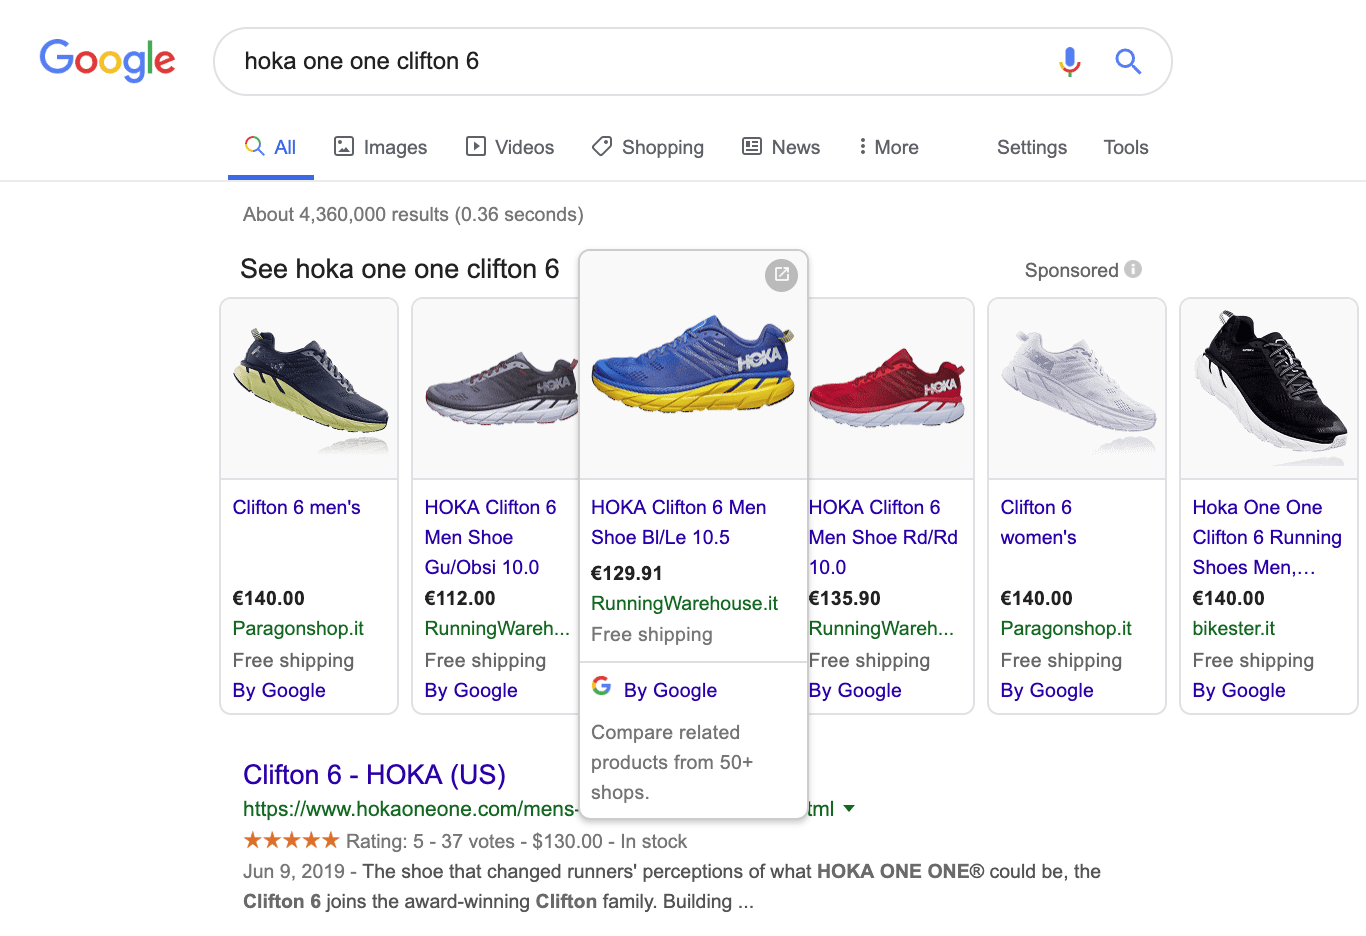The image size is (1366, 936).
Task: Click the Google logo
Action: (108, 61)
